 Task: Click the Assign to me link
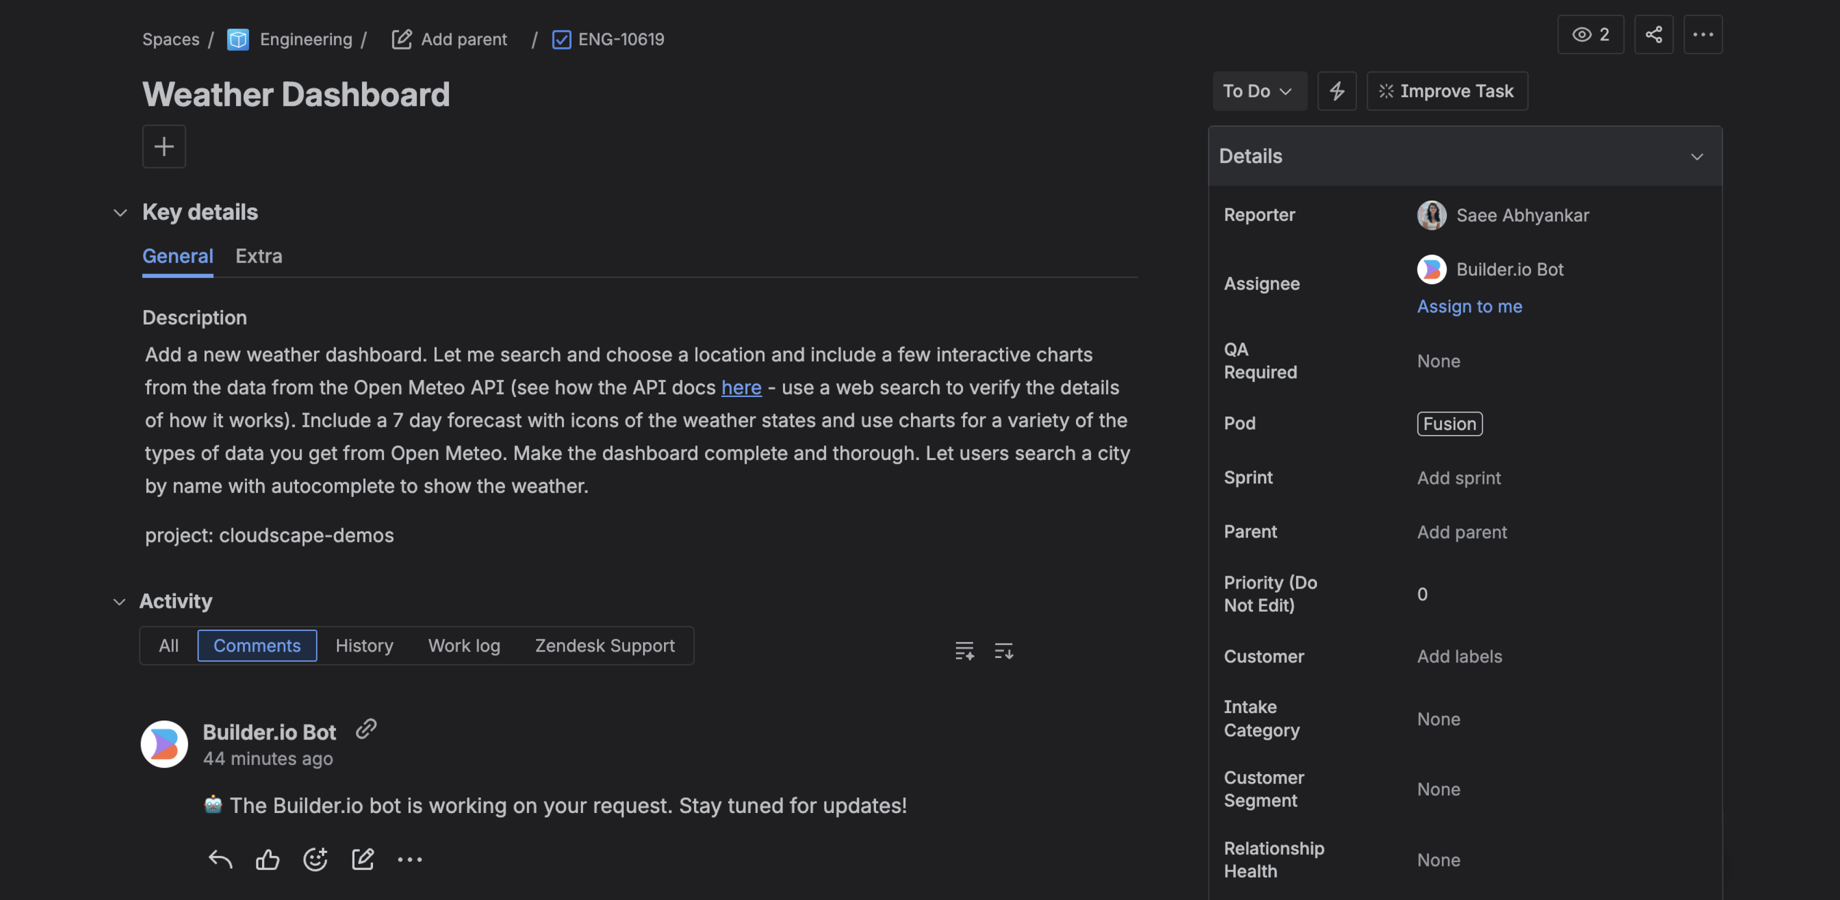(x=1469, y=306)
